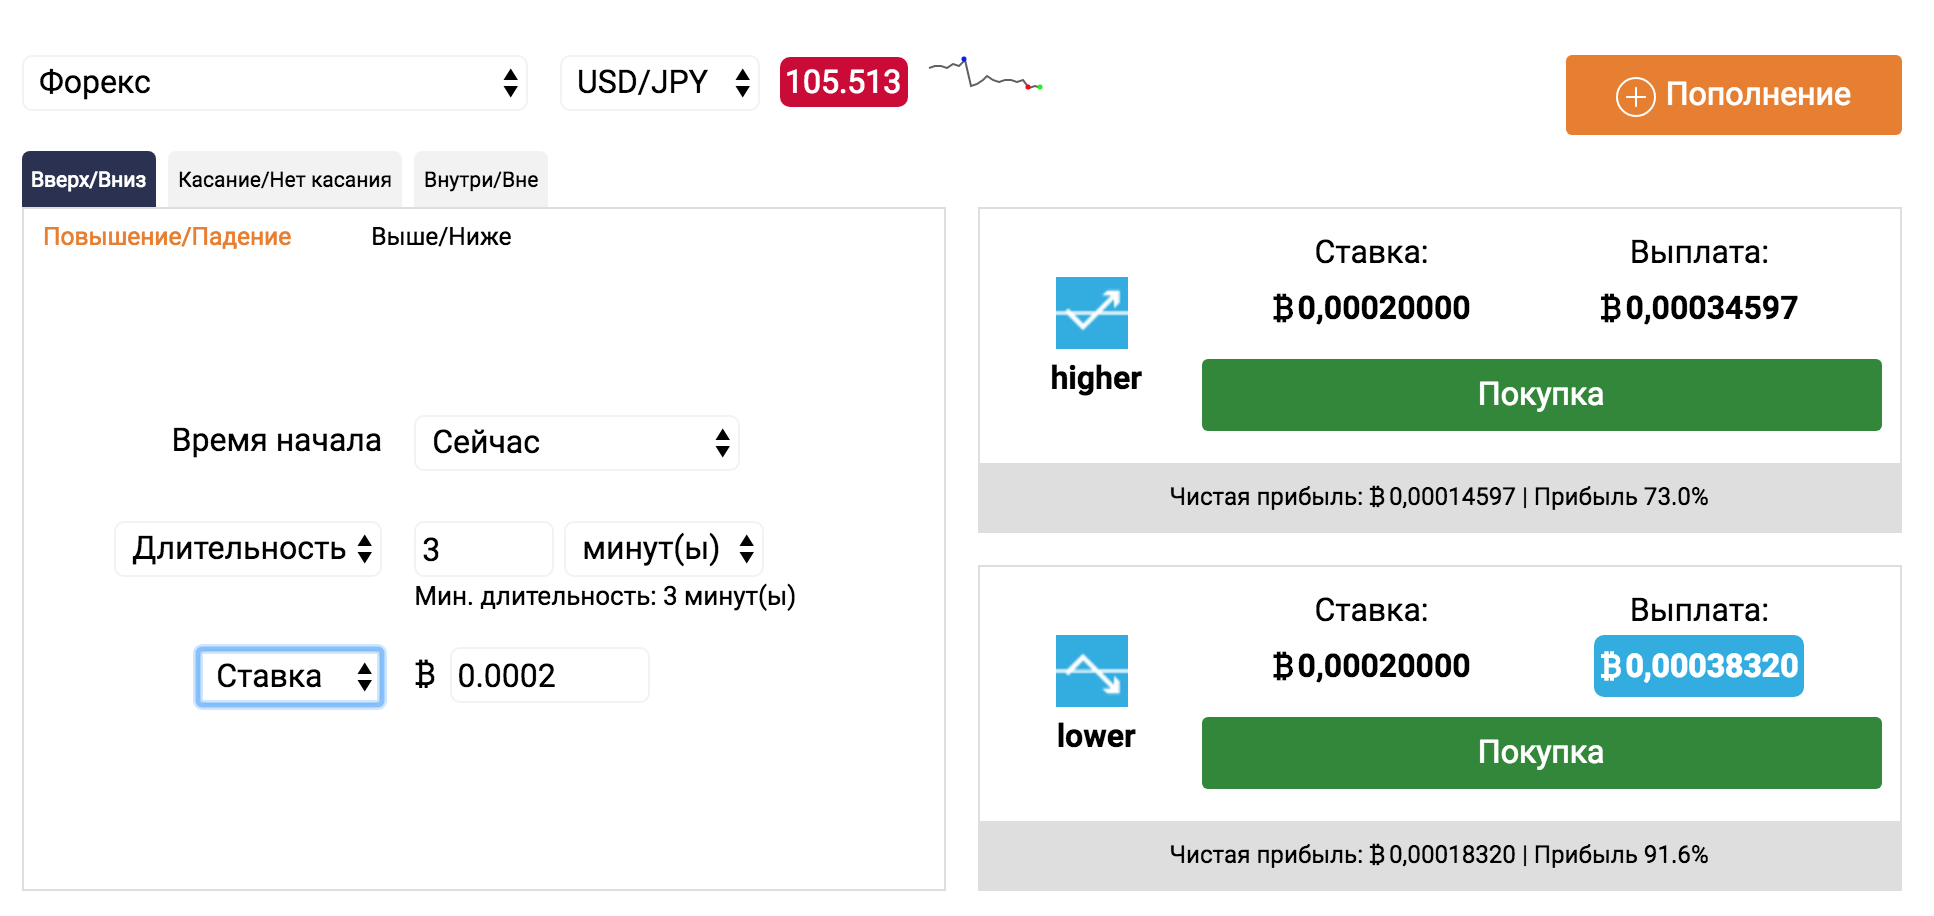Open the Длительность type dropdown

tap(248, 549)
